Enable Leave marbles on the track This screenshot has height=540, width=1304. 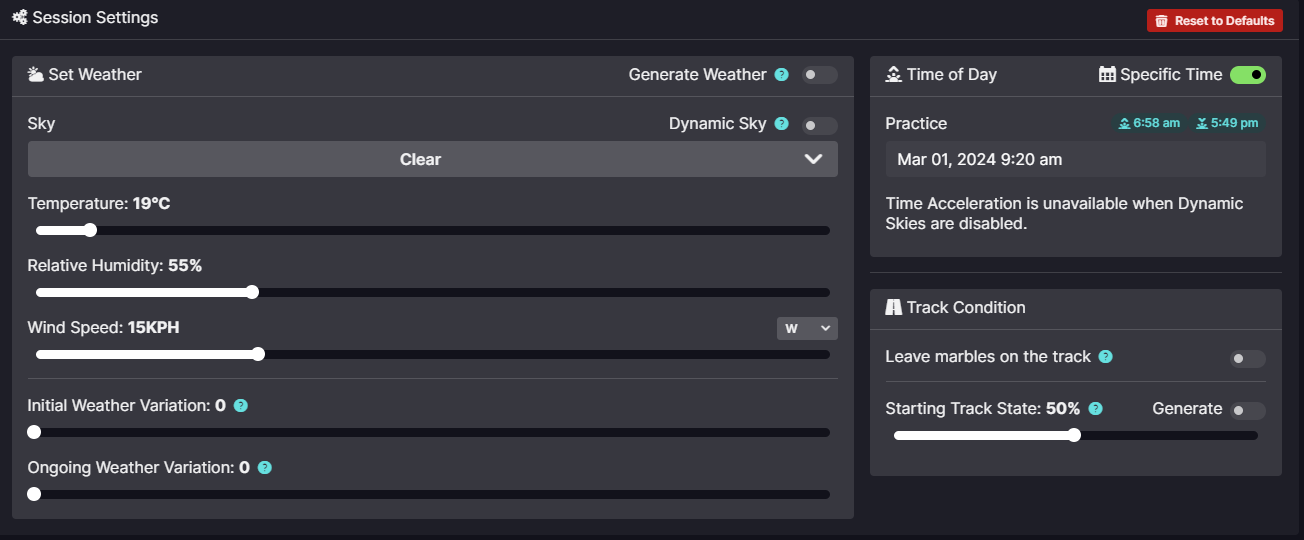pos(1247,359)
